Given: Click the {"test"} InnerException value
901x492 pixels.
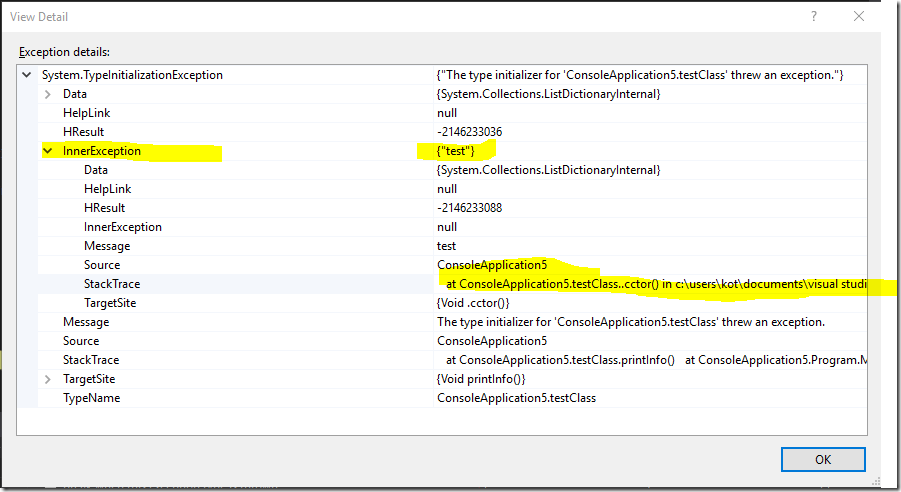Looking at the screenshot, I should 456,151.
